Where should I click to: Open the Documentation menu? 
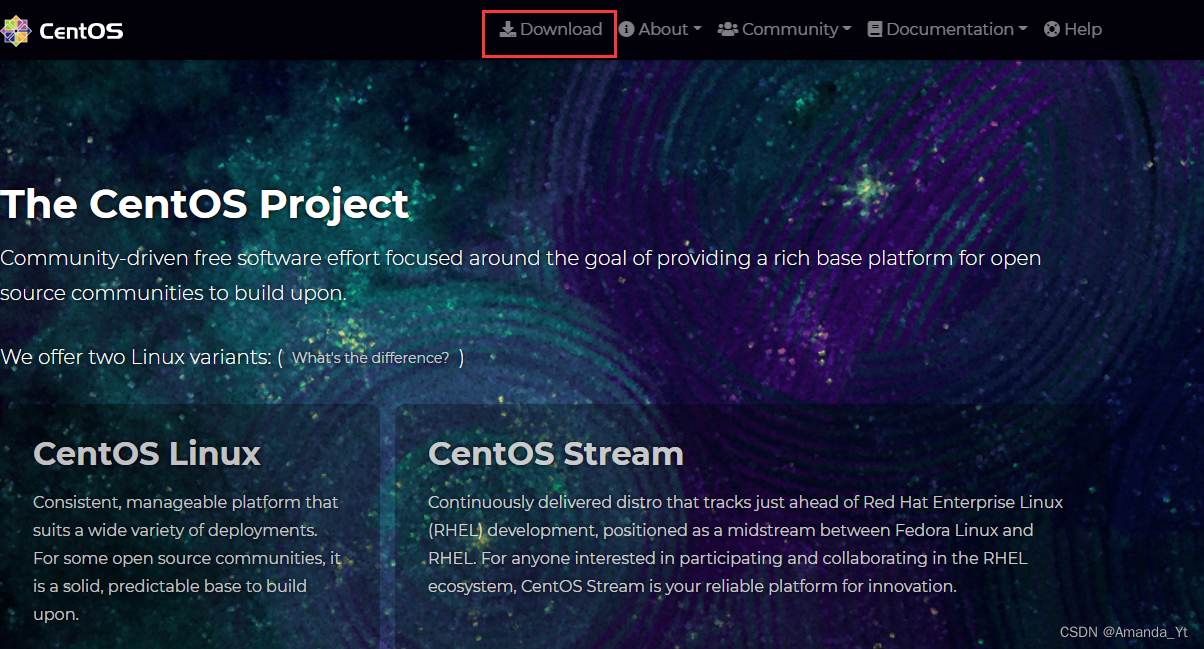tap(948, 29)
